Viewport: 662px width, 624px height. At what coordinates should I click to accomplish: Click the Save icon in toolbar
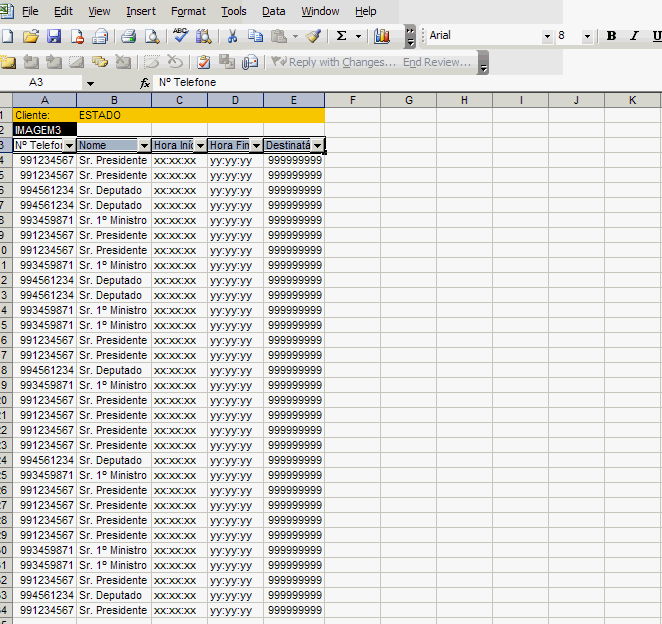click(x=54, y=36)
